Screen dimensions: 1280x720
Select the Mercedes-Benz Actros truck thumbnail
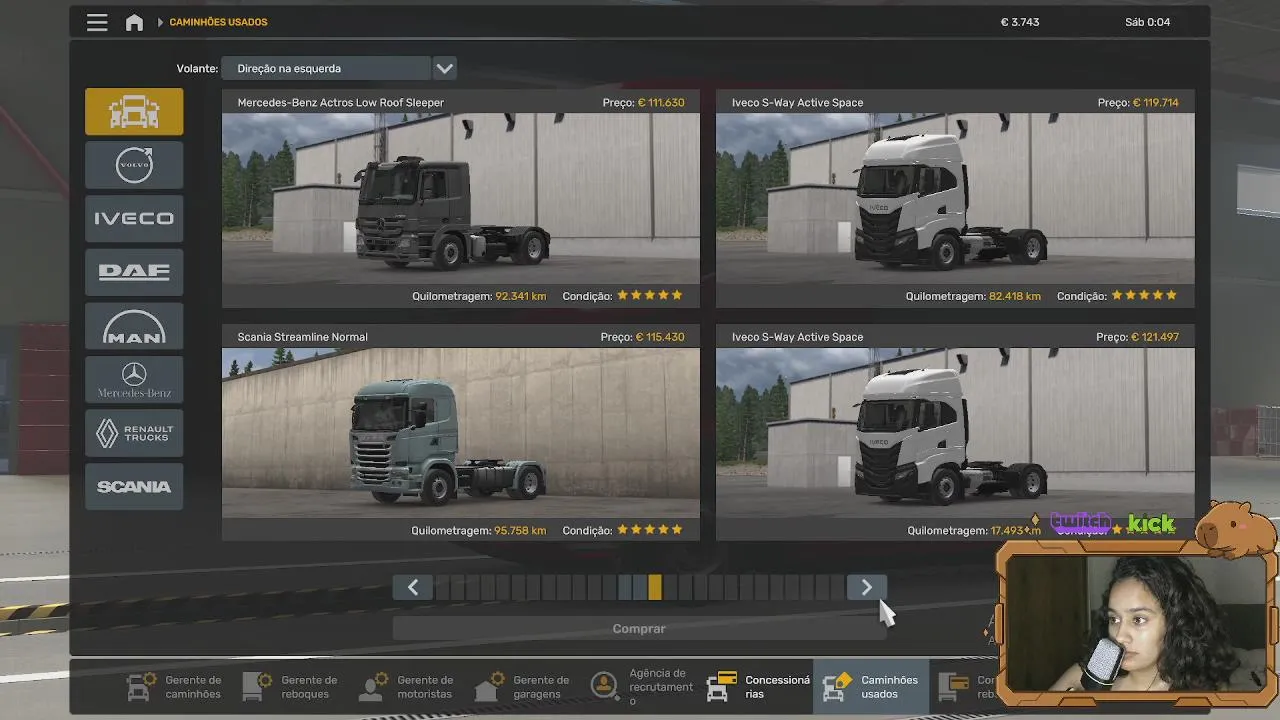[461, 198]
